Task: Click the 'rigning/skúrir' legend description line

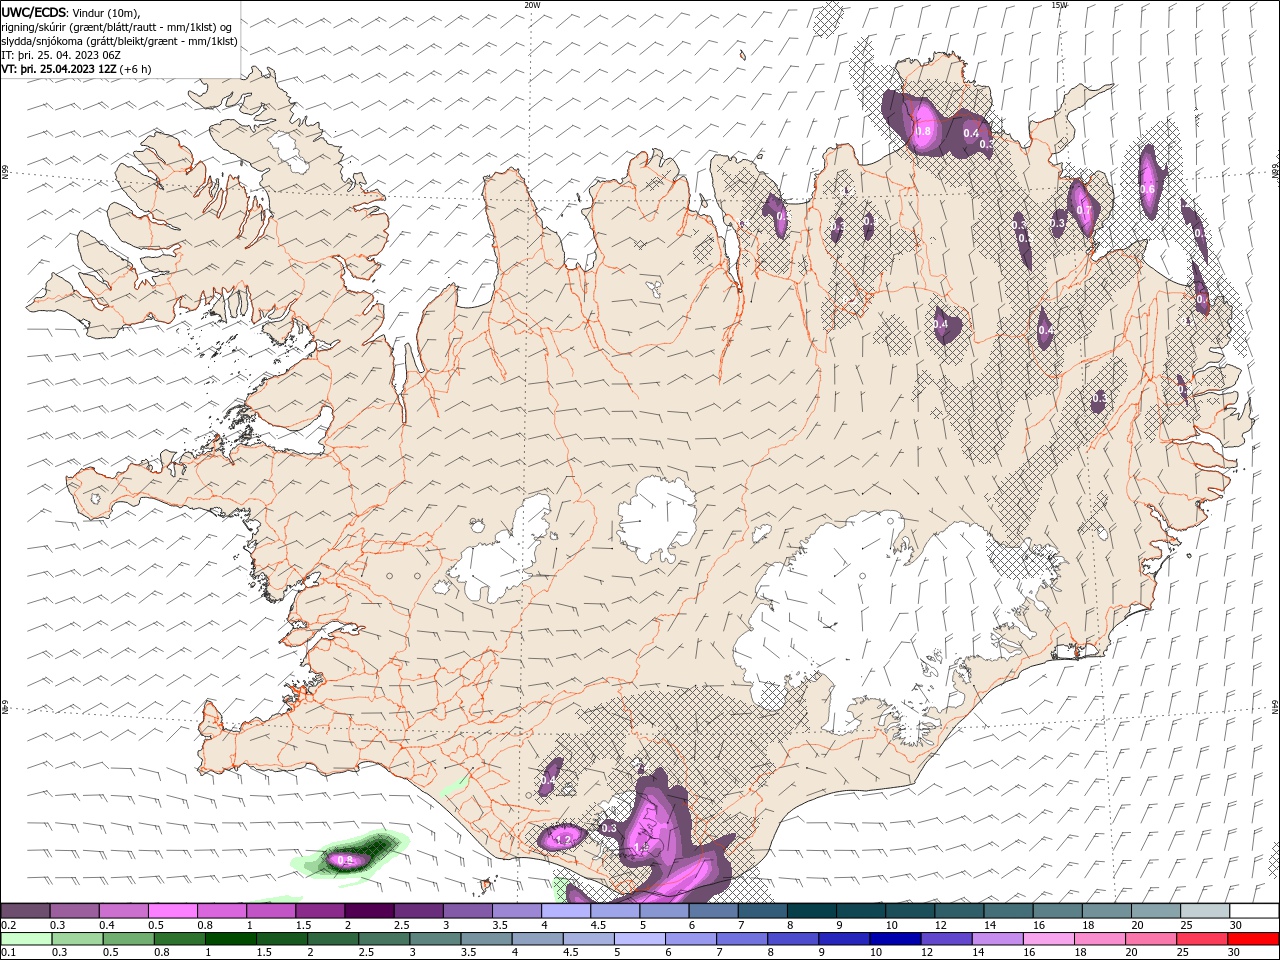Action: [117, 27]
